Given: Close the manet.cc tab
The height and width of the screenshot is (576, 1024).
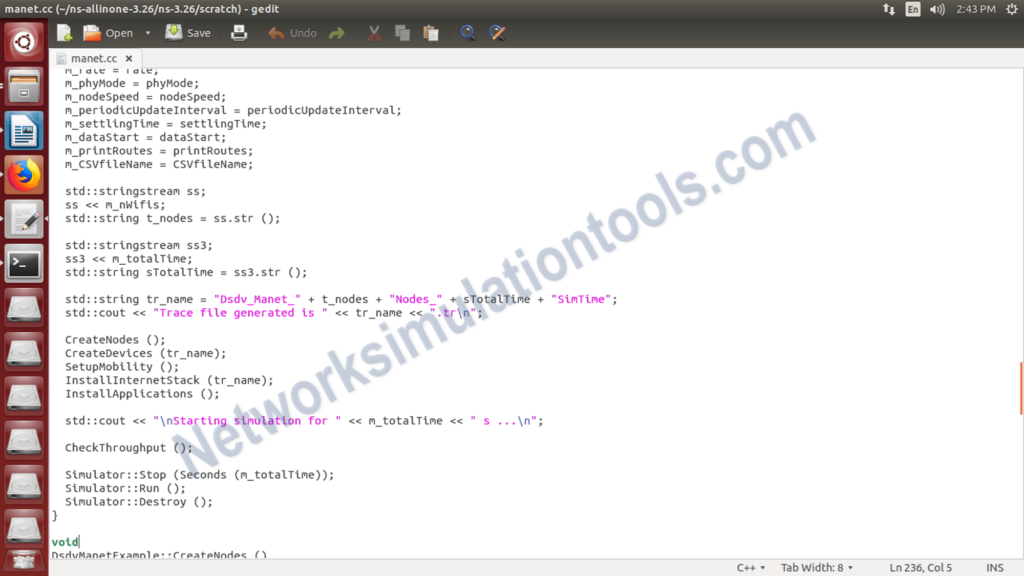Looking at the screenshot, I should [128, 58].
